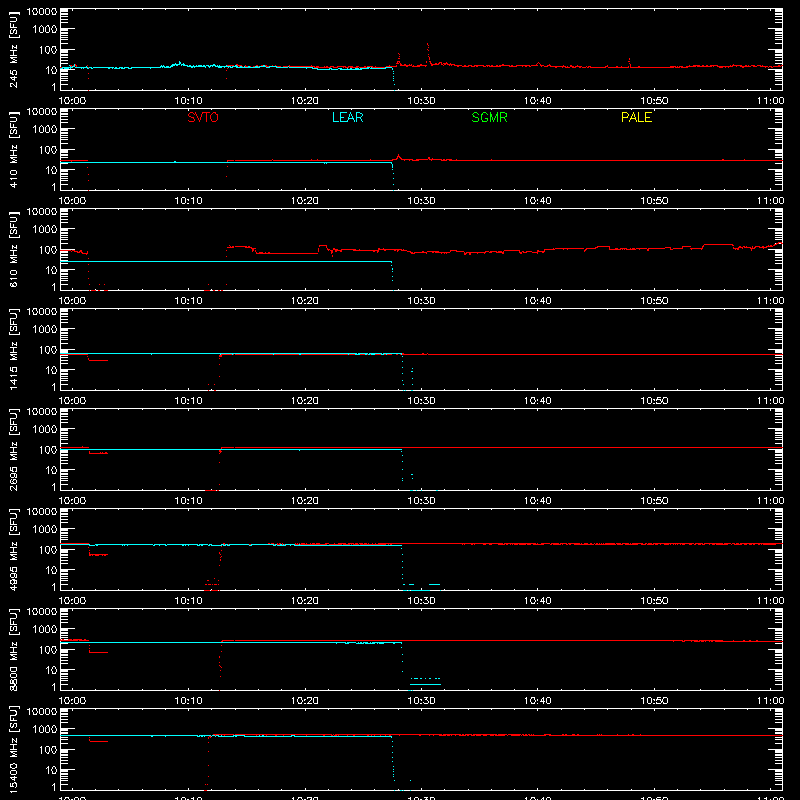
Task: Select the 8800 MHz [SFU] axis label
Action: [13, 649]
